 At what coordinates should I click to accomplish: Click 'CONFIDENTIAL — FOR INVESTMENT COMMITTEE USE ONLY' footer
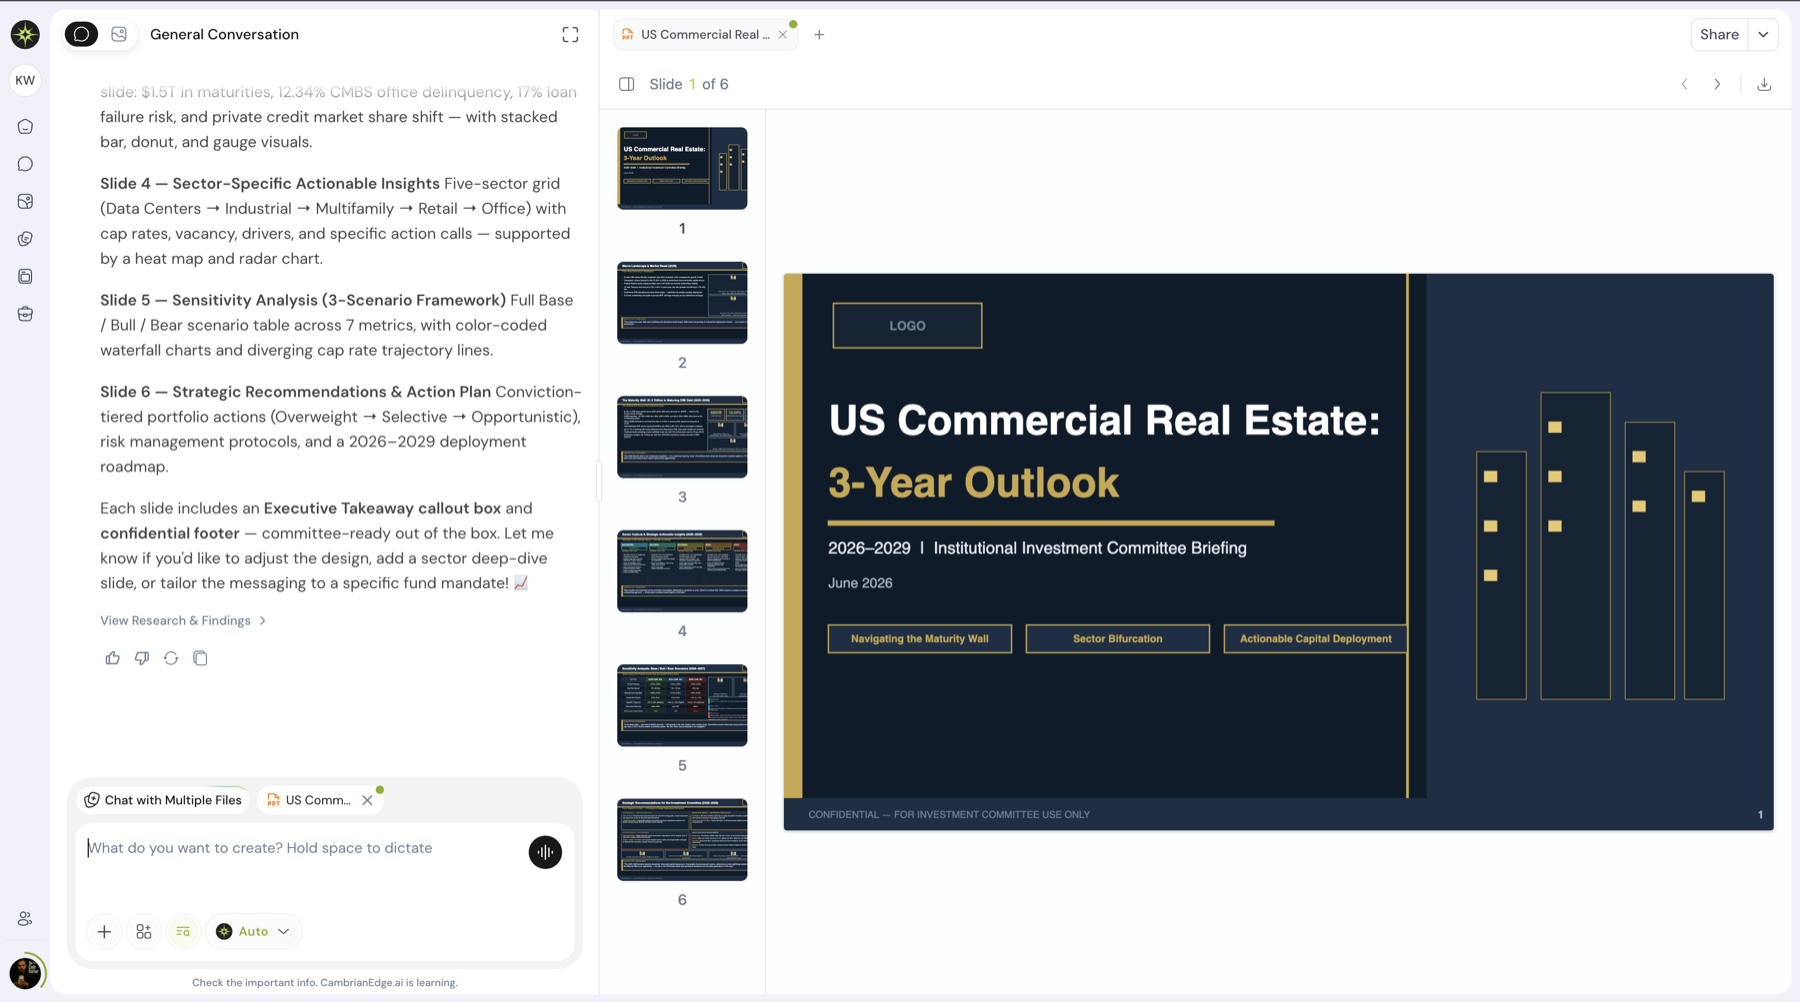(x=949, y=815)
